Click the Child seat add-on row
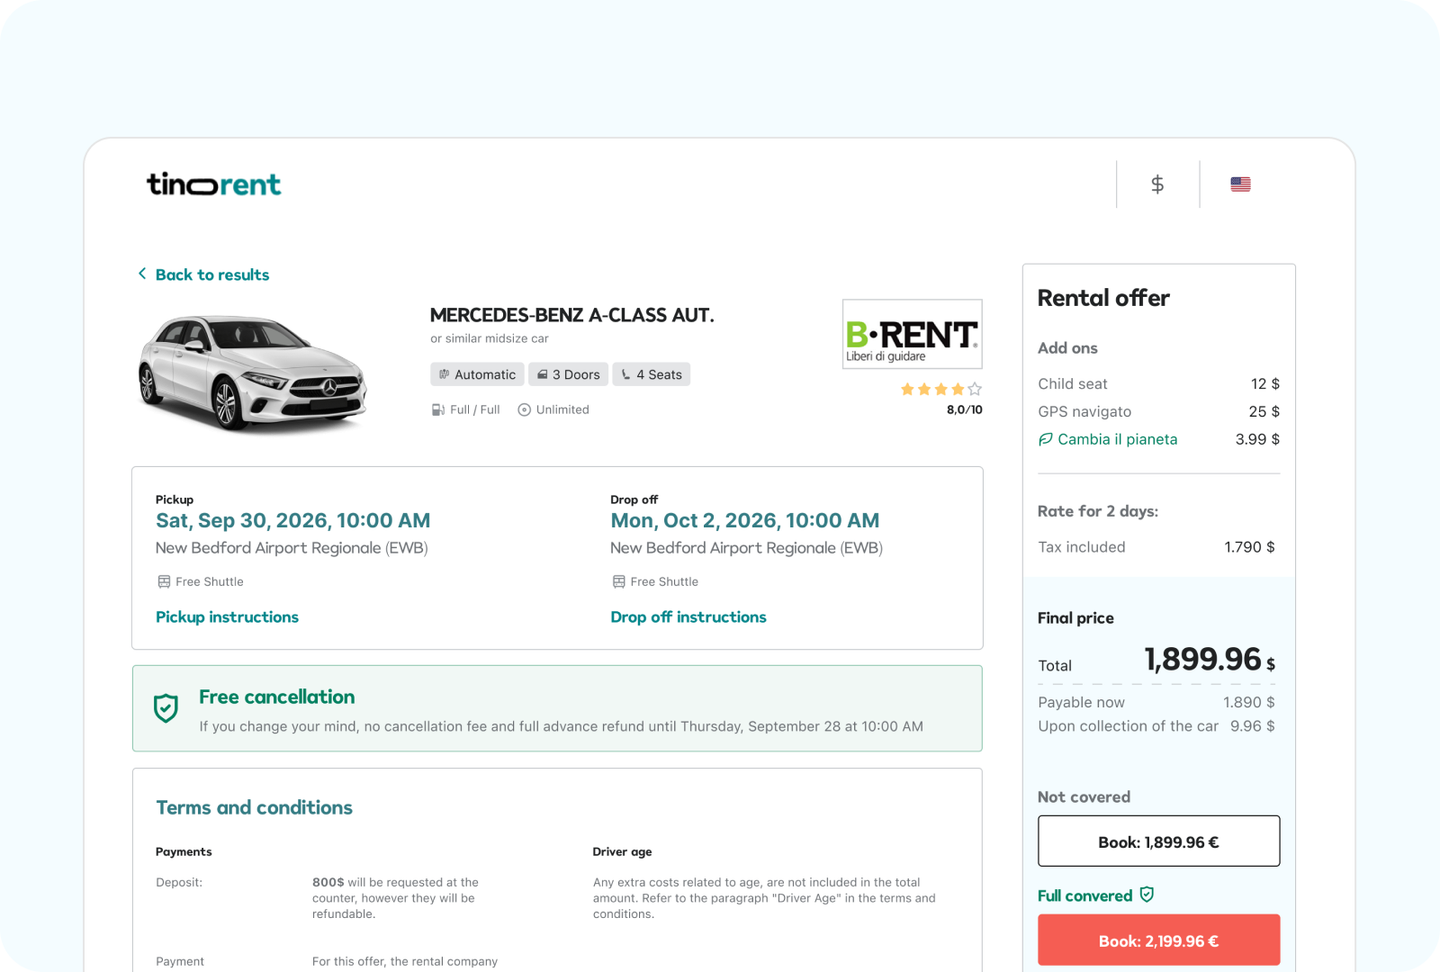The height and width of the screenshot is (972, 1440). (1158, 384)
